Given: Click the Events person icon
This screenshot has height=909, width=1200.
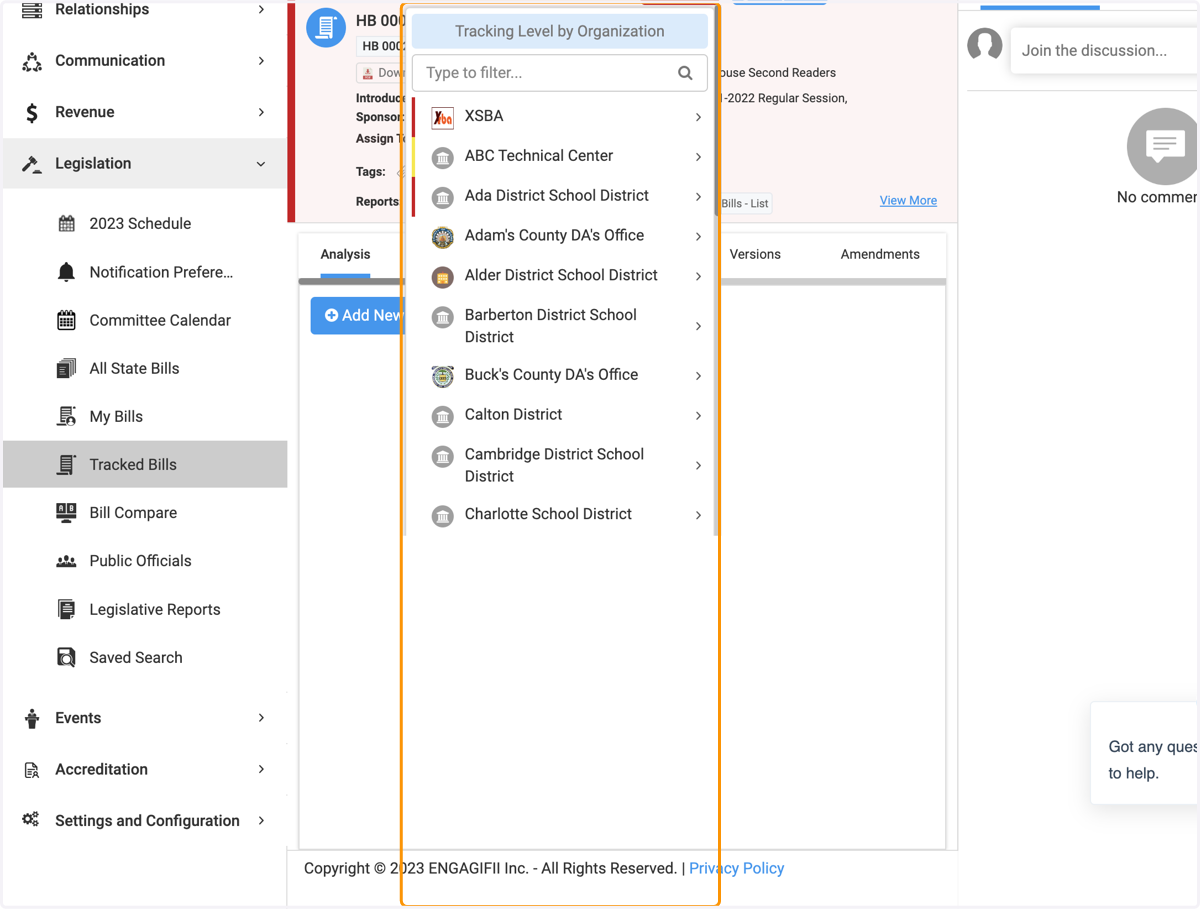Looking at the screenshot, I should (32, 718).
